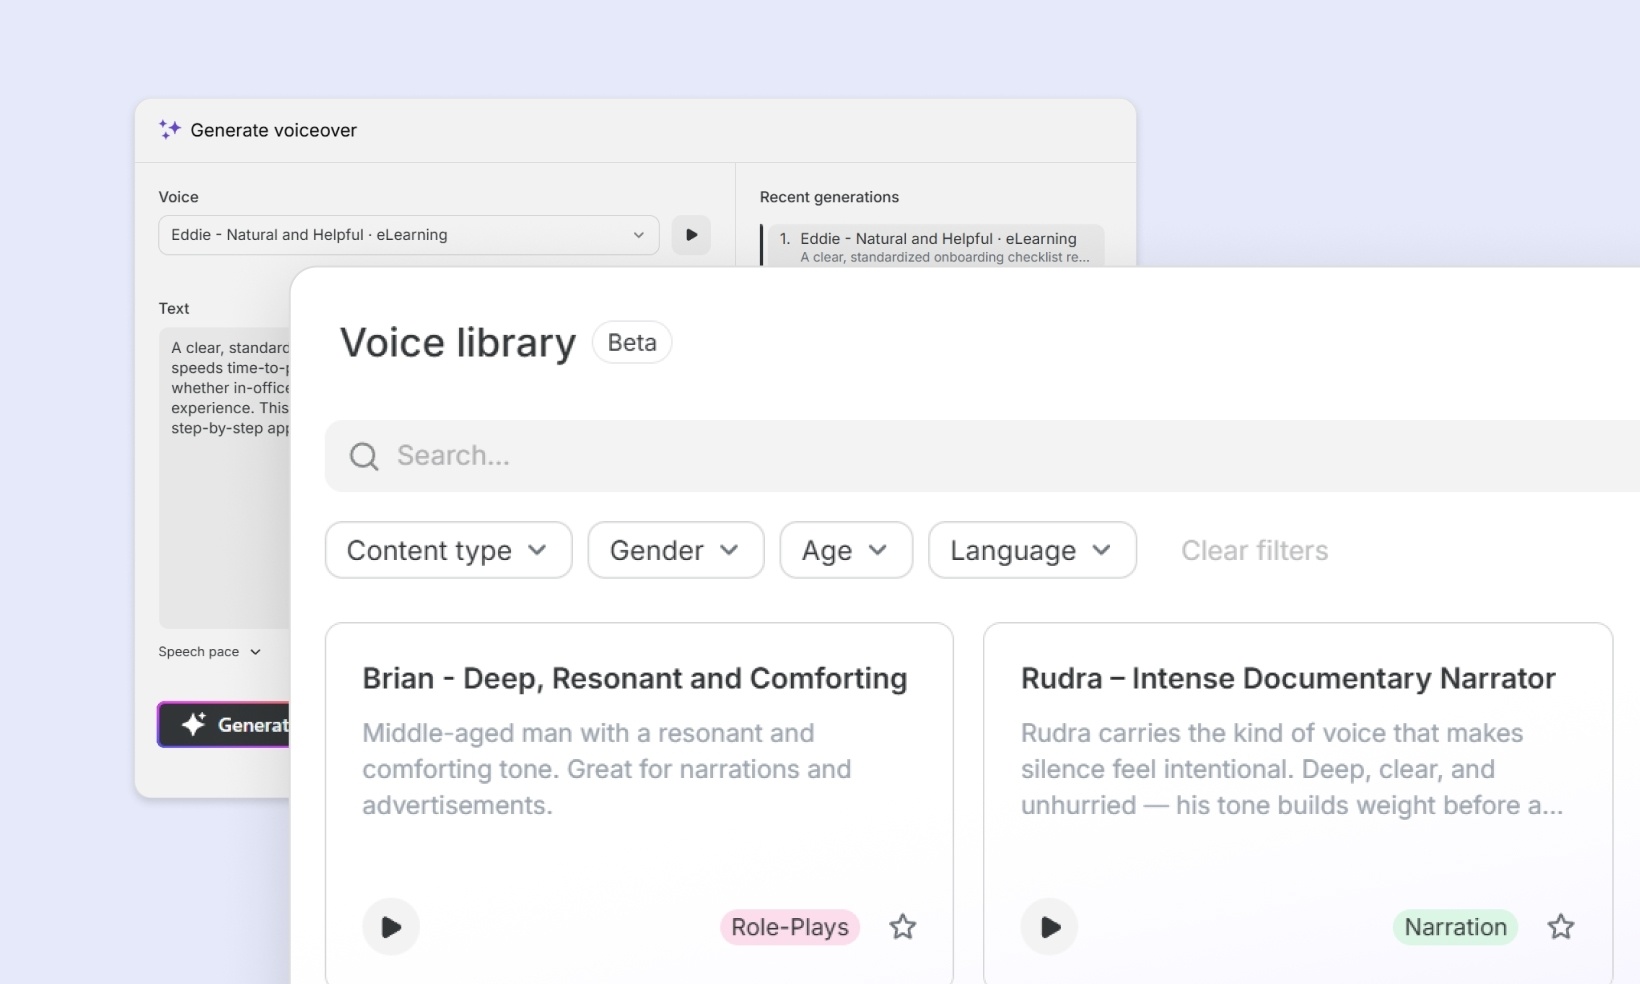Click the magnifier icon in search bar

364,456
